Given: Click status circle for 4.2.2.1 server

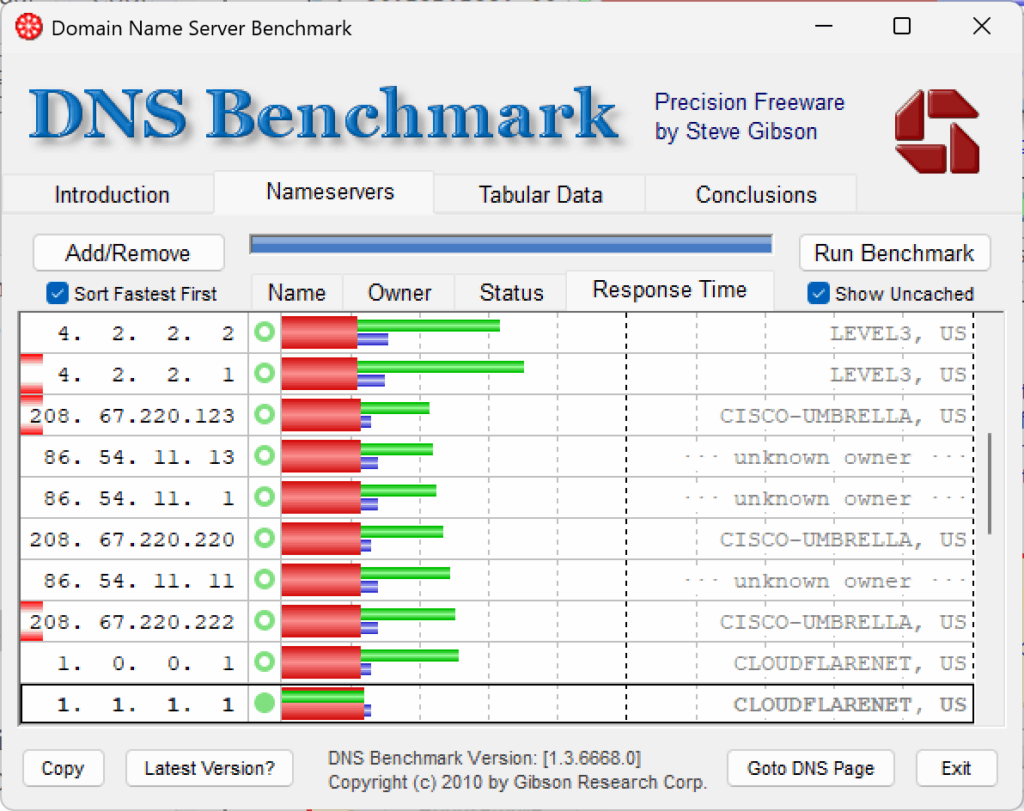Looking at the screenshot, I should point(264,374).
